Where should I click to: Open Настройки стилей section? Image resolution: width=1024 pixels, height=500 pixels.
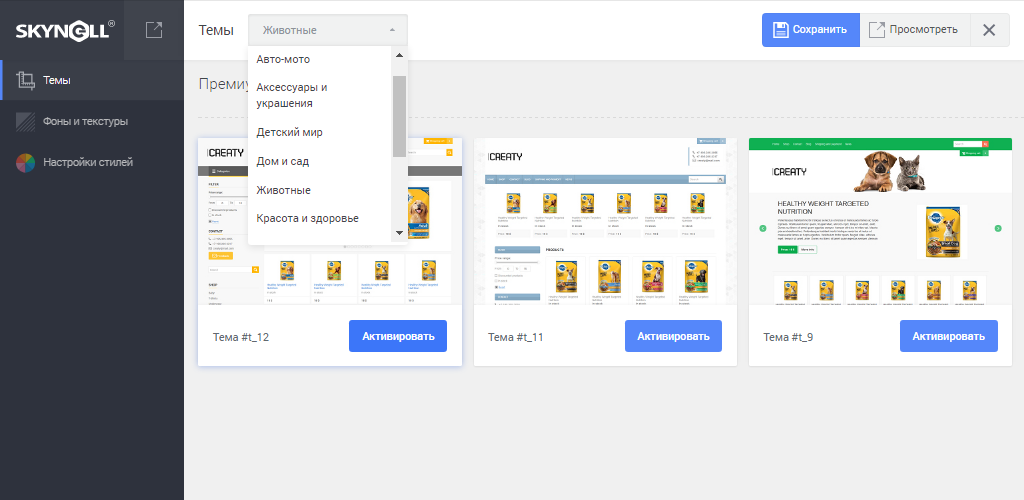(92, 163)
